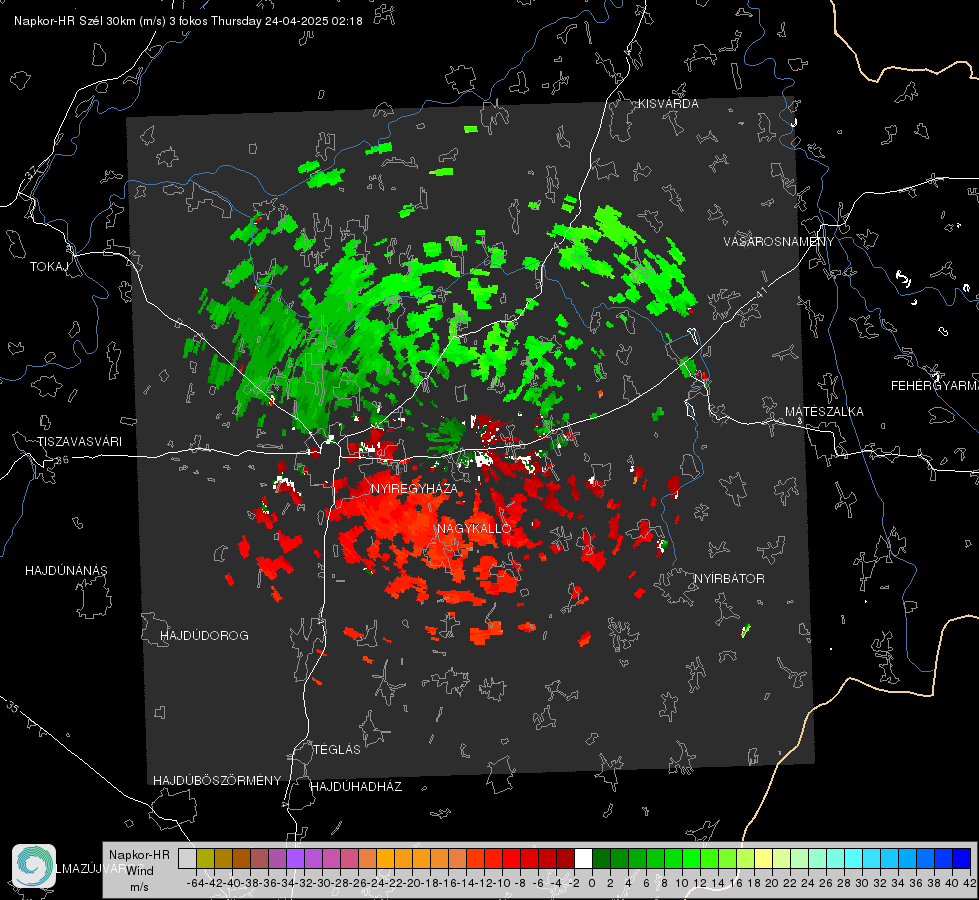This screenshot has width=979, height=900.
Task: Click the pale yellow swatch above 18
Action: tap(763, 858)
